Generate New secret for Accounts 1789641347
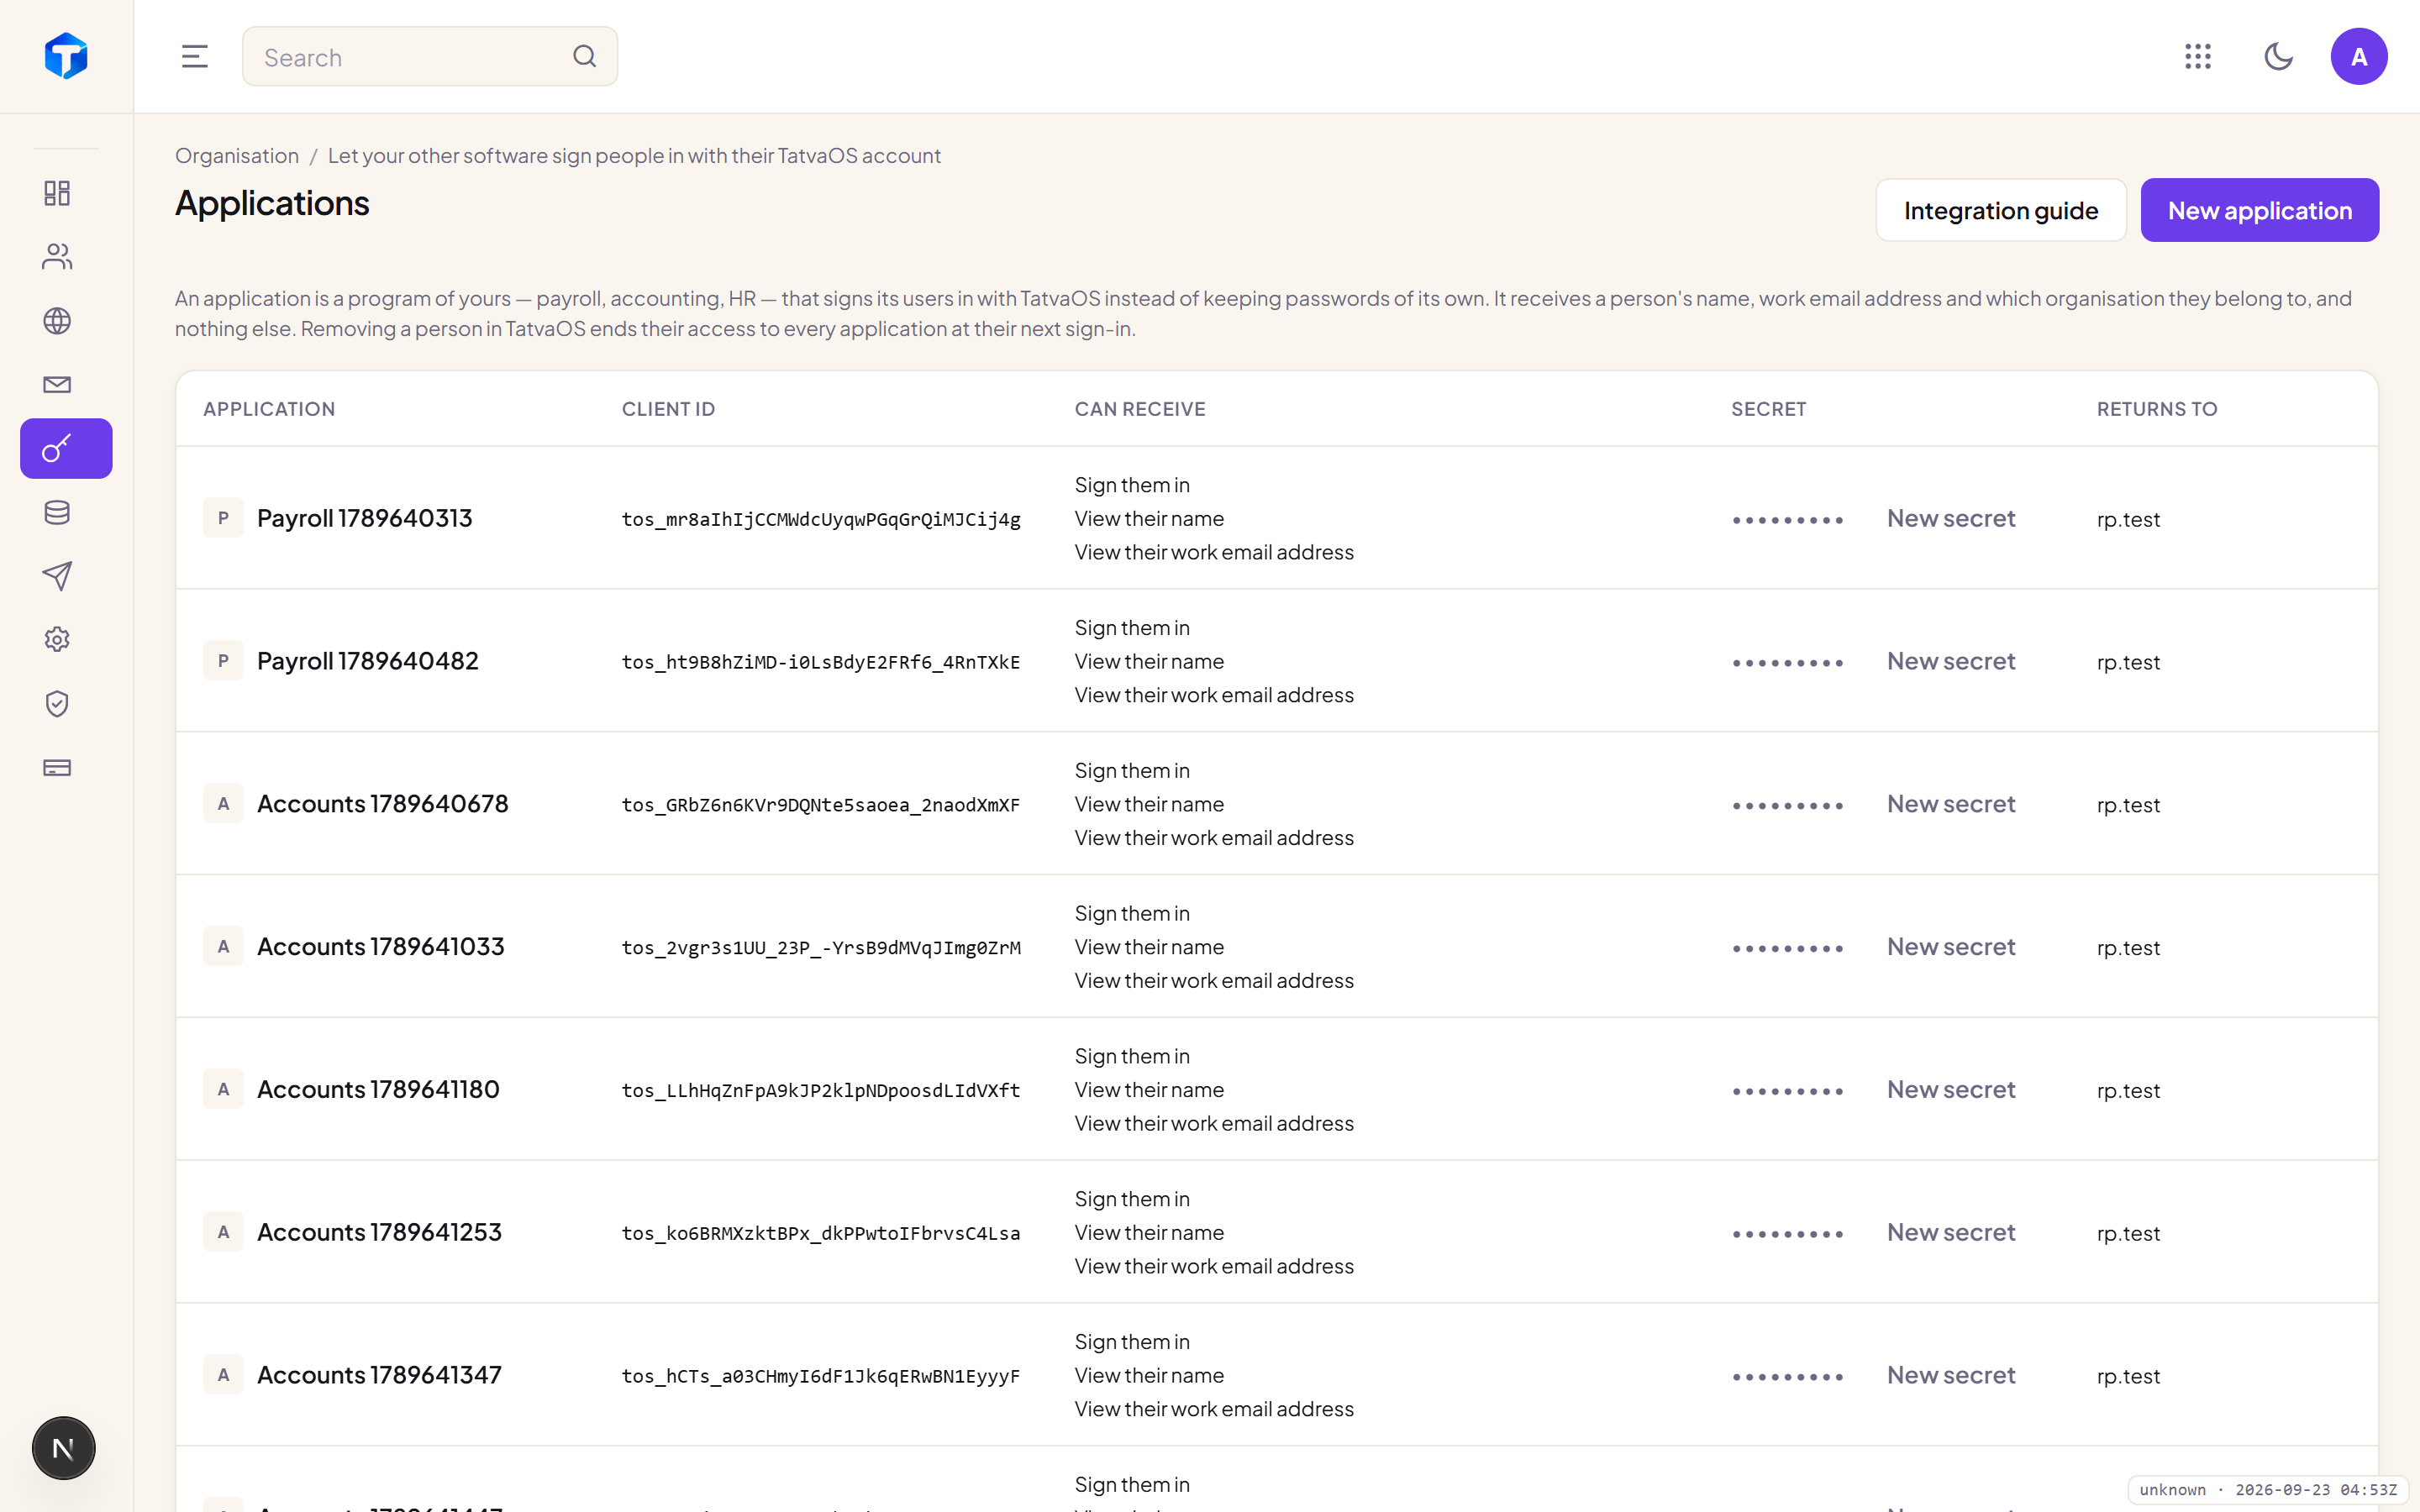Image resolution: width=2420 pixels, height=1512 pixels. tap(1950, 1375)
